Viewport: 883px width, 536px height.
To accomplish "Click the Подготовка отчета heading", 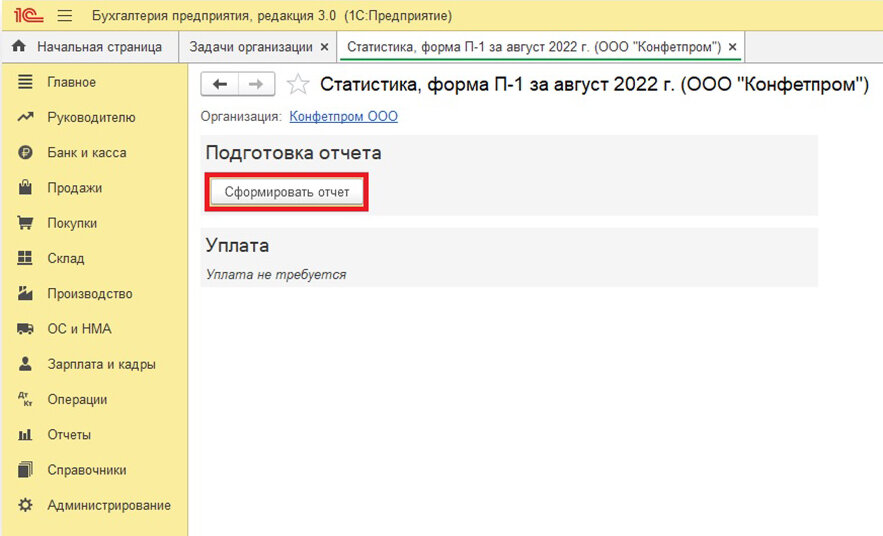I will pyautogui.click(x=293, y=153).
